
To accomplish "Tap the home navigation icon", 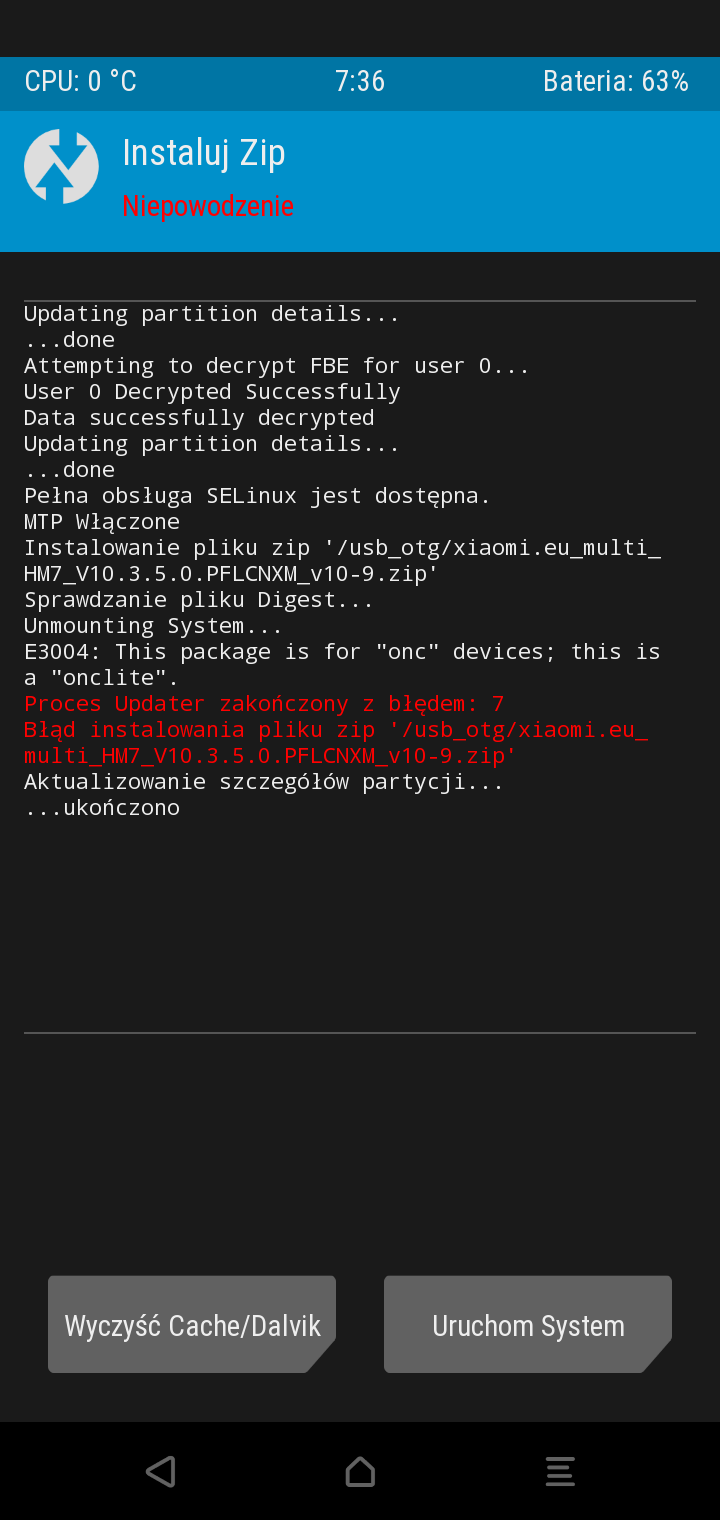I will (360, 1472).
